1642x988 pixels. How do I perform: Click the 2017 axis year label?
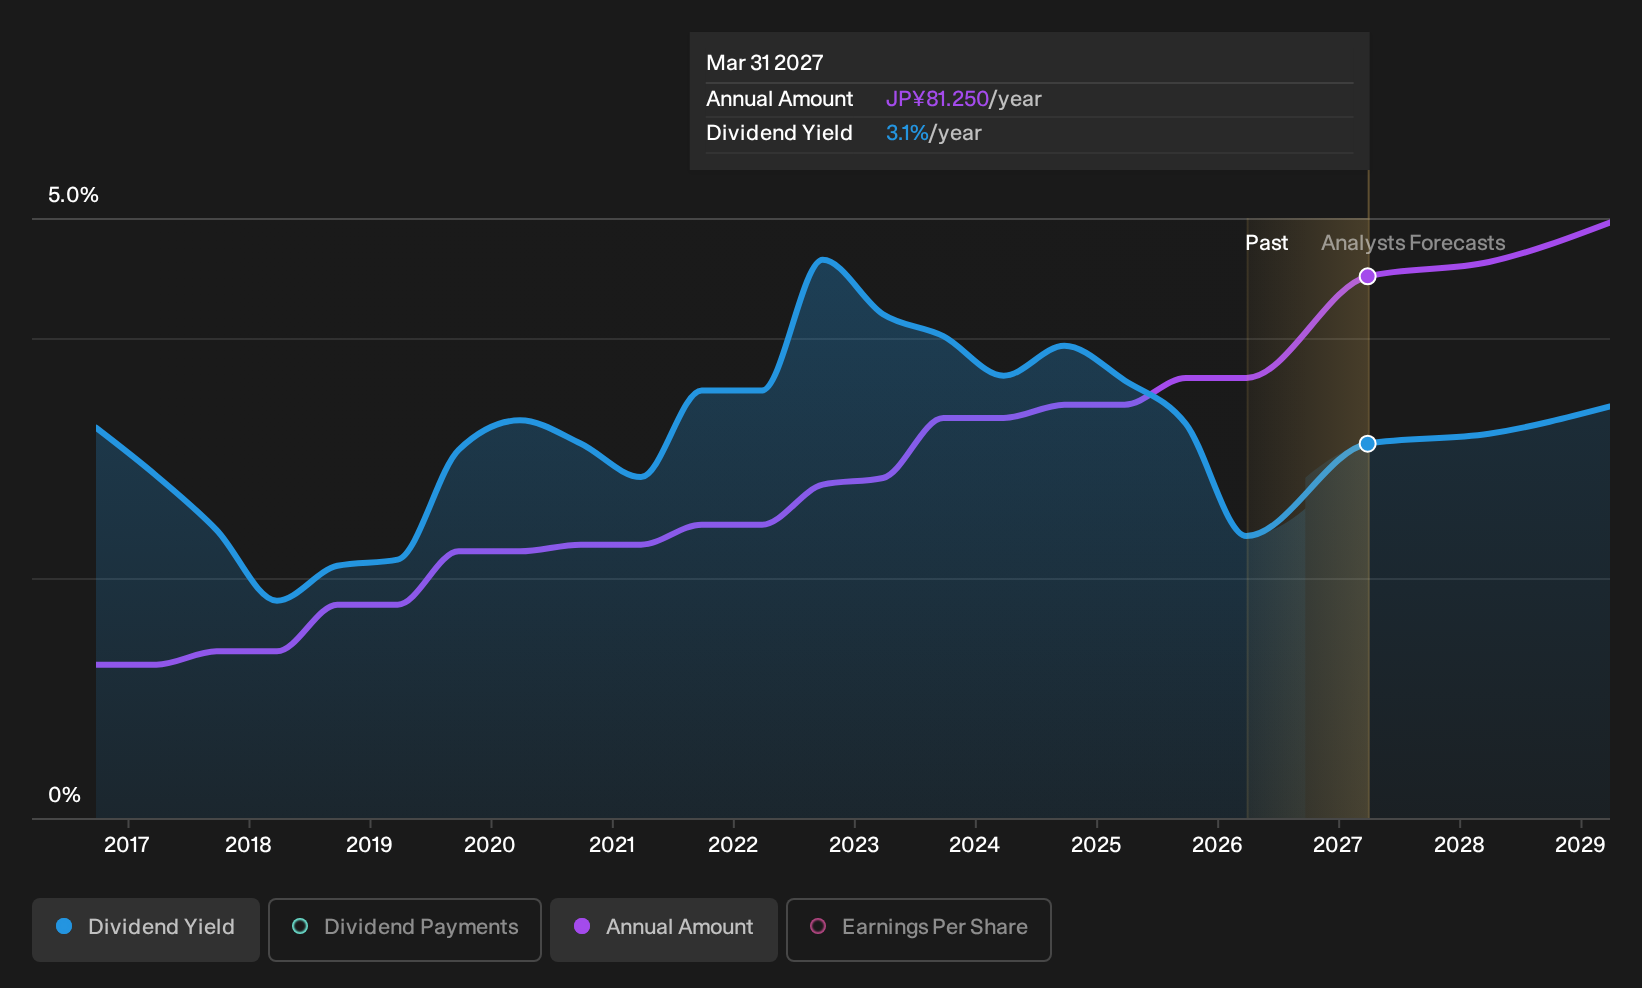[127, 845]
